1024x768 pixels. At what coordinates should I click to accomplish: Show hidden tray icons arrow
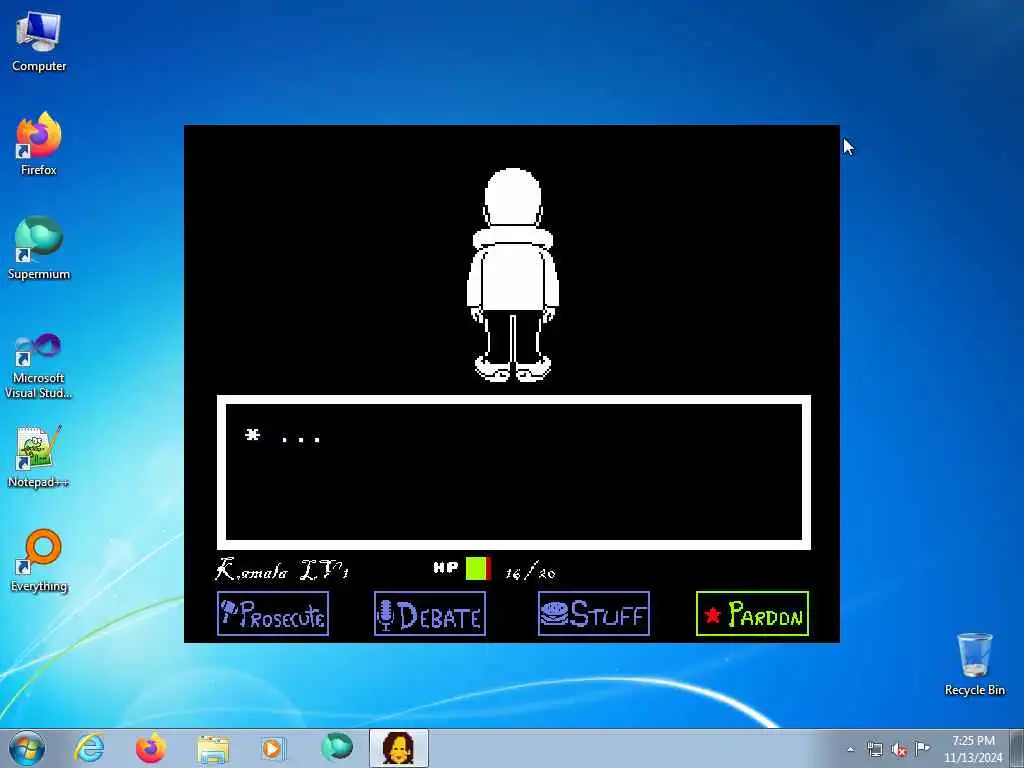[x=850, y=749]
